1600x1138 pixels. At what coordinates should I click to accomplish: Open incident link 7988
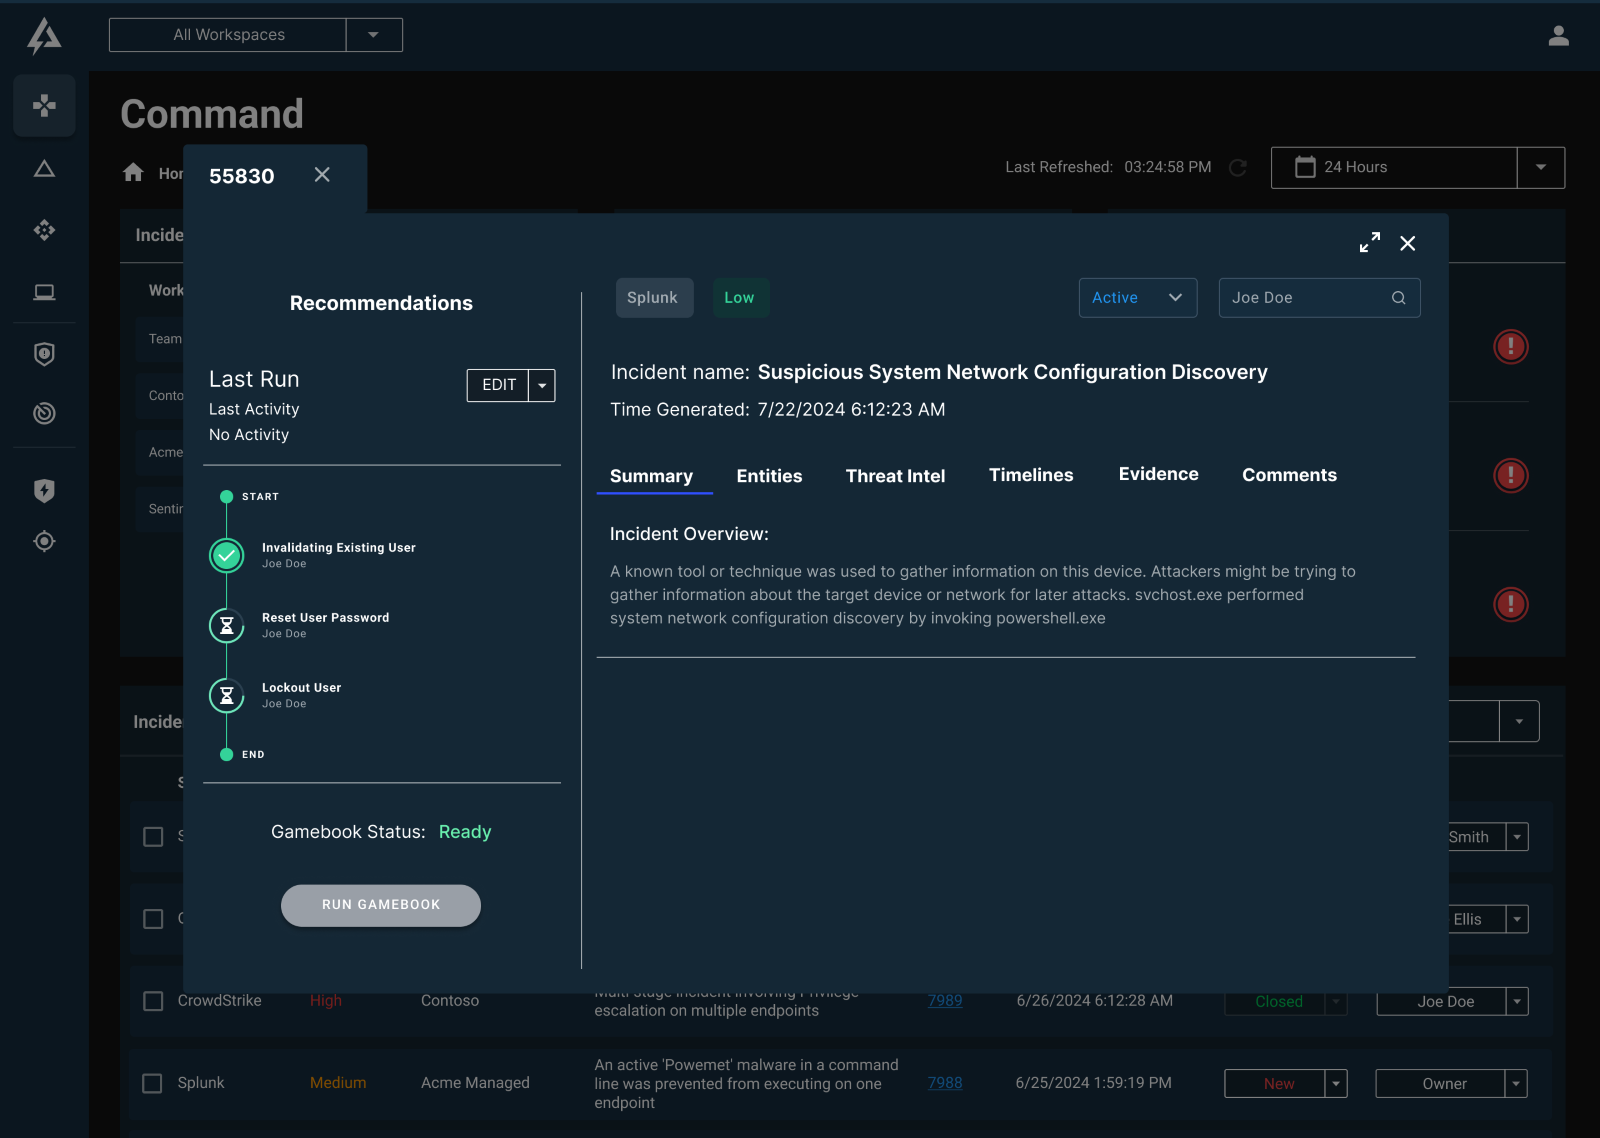[944, 1083]
